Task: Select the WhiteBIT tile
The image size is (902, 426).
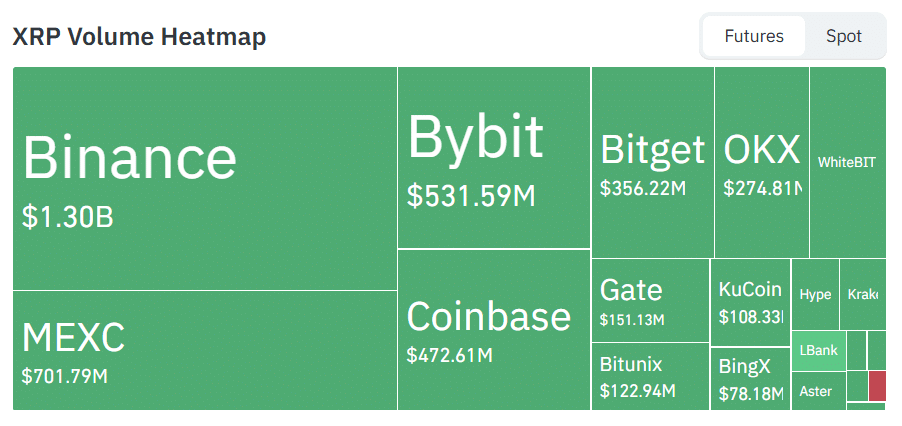Action: tap(847, 162)
